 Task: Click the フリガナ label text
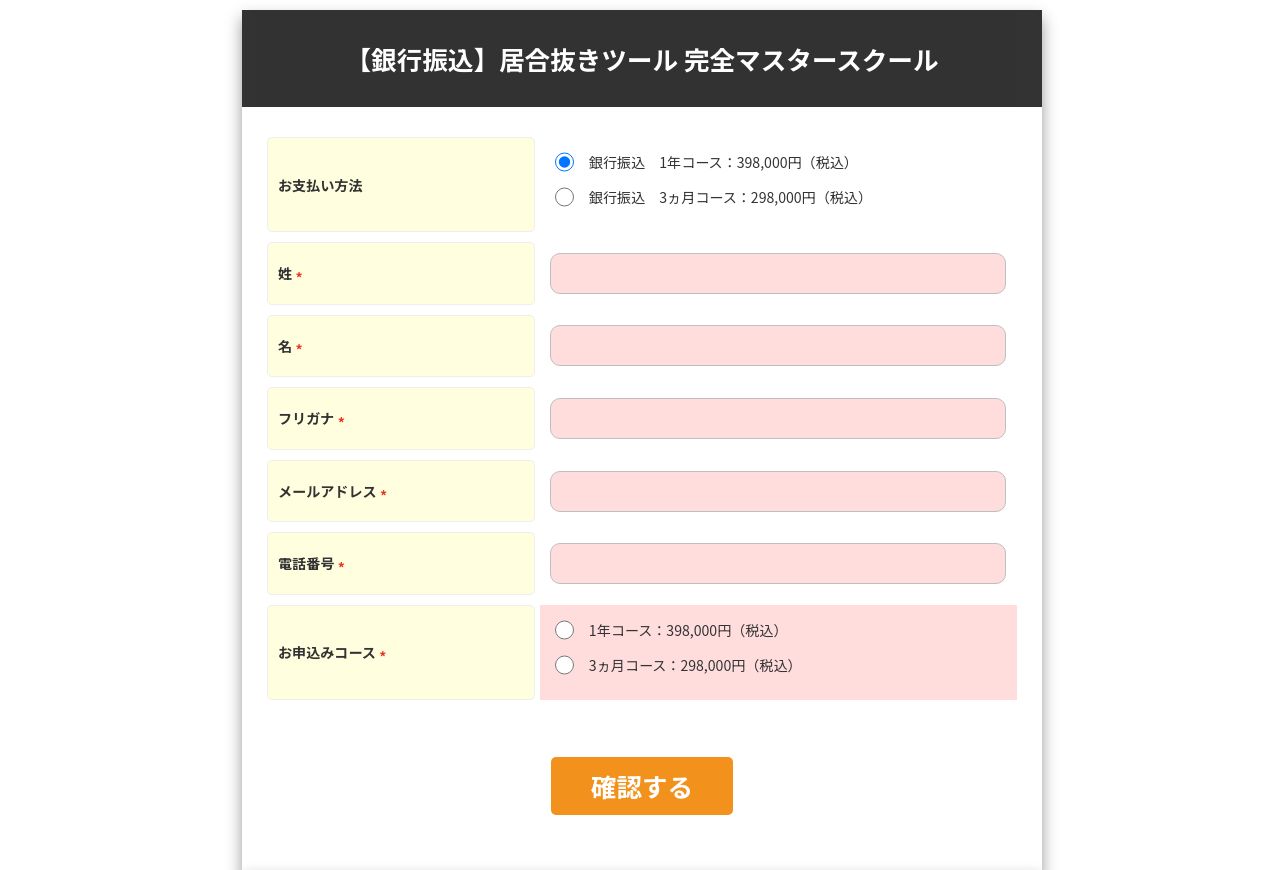coord(306,418)
